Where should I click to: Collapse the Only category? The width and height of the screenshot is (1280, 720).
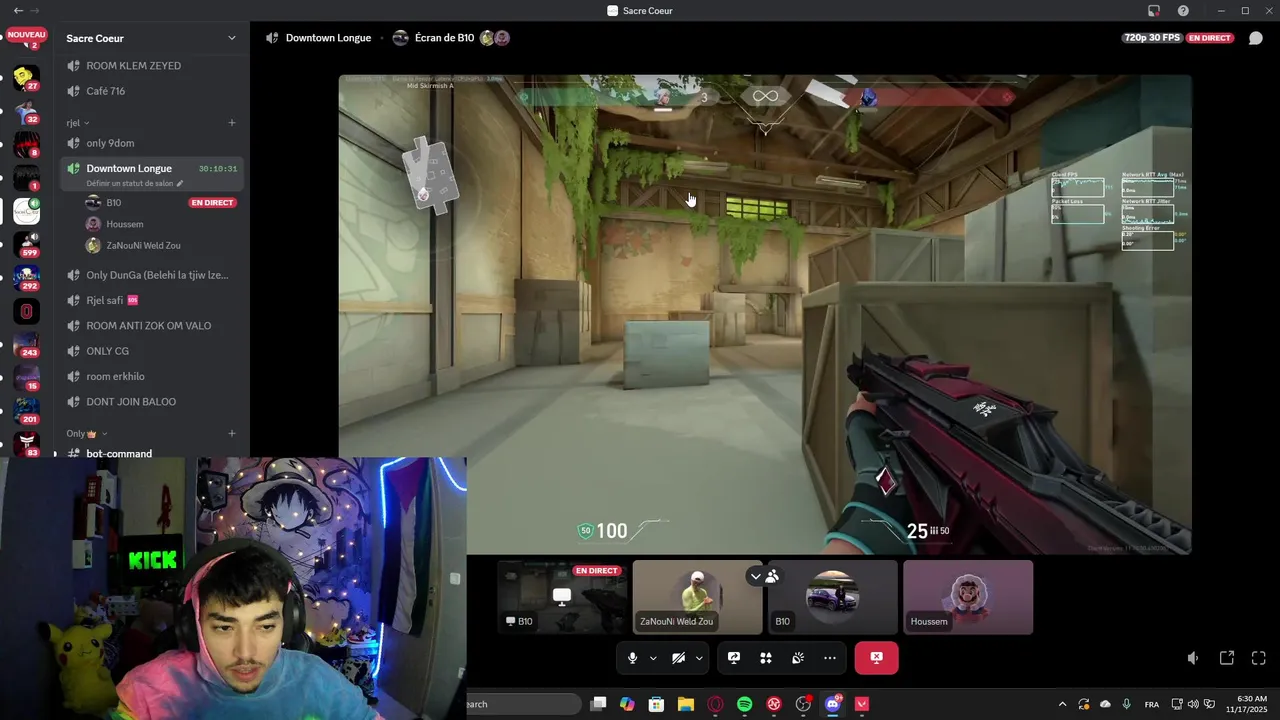click(x=86, y=434)
